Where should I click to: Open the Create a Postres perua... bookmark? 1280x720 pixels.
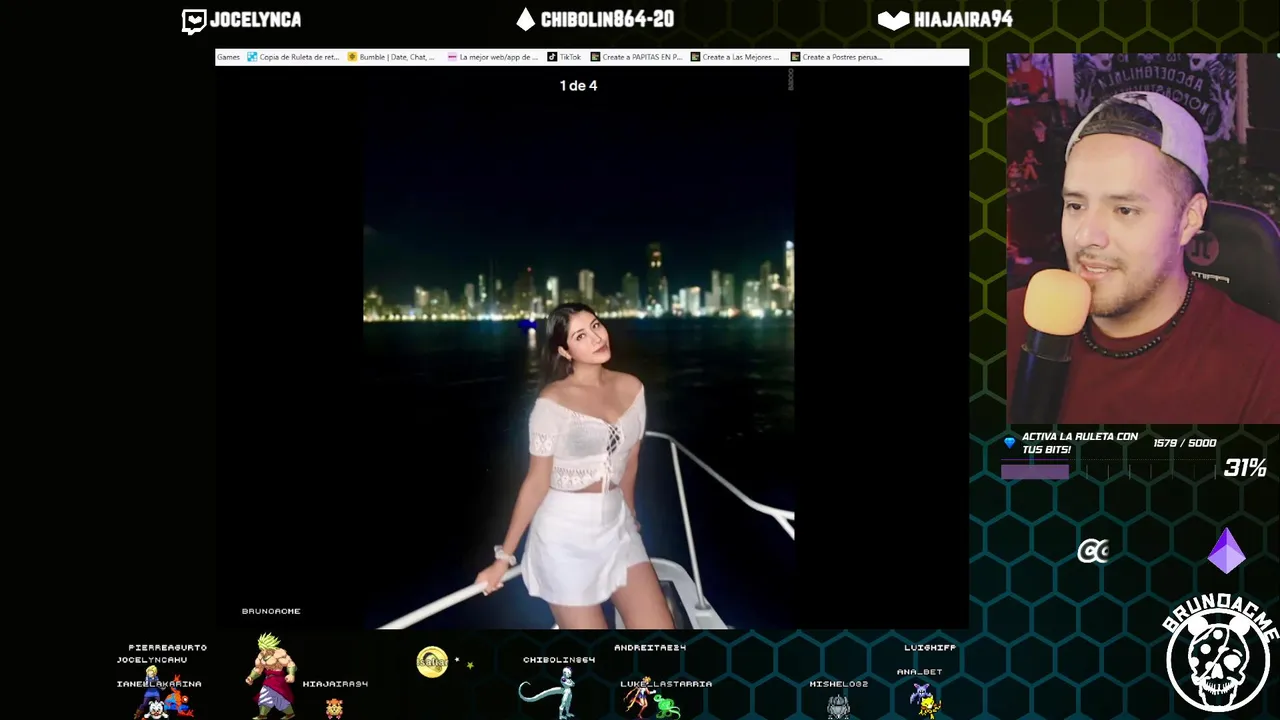[836, 57]
